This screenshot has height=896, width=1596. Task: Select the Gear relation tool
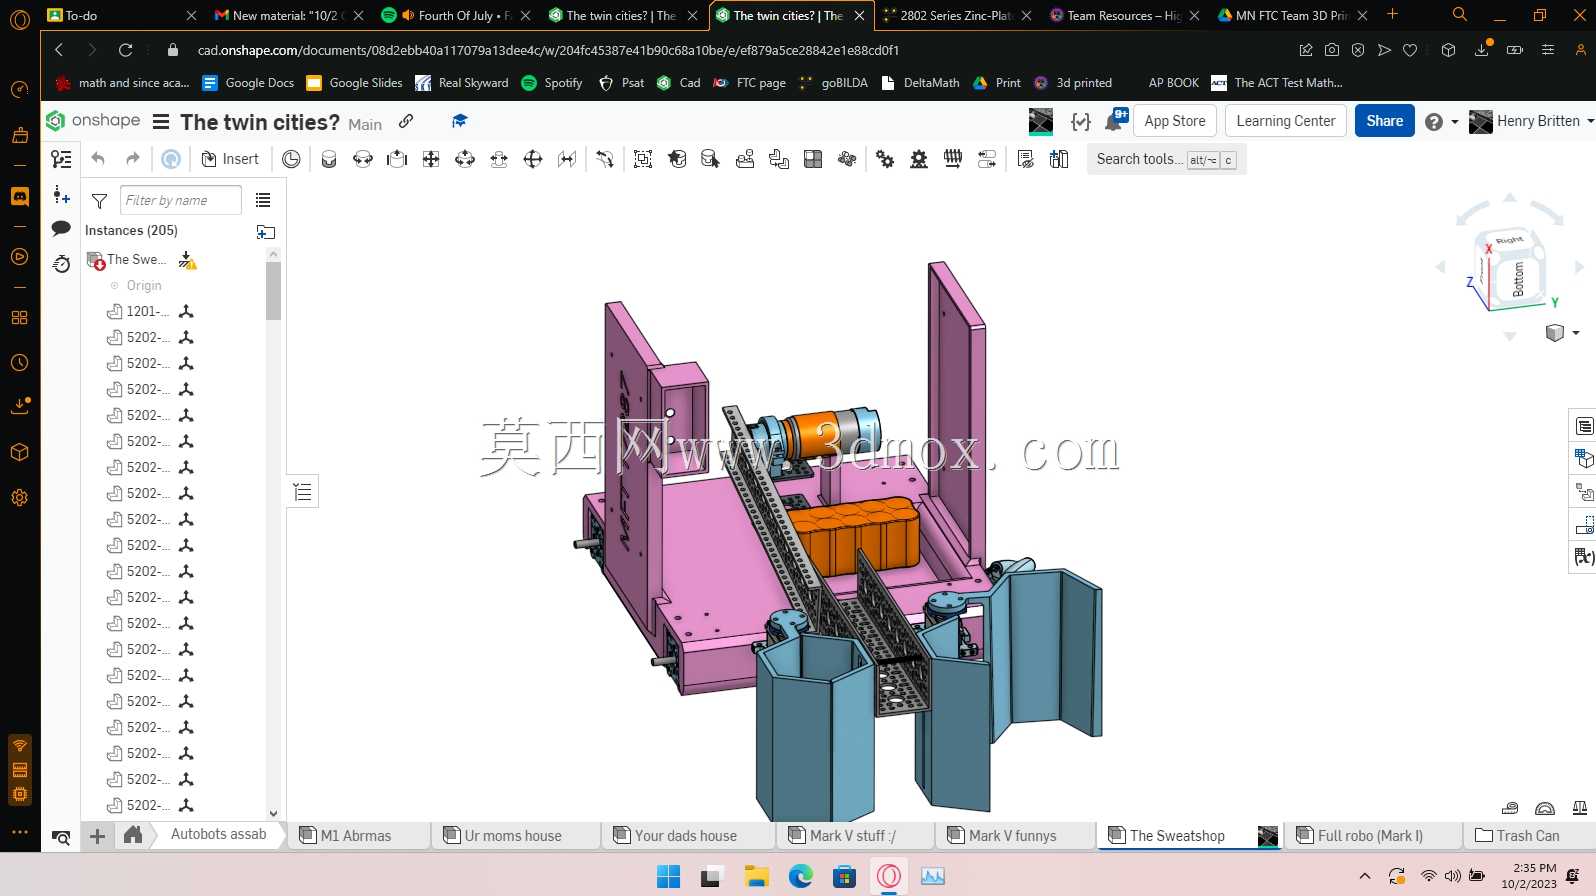(885, 159)
